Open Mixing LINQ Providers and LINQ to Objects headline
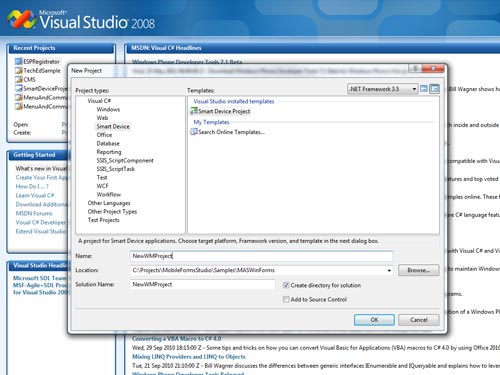Image resolution: width=500 pixels, height=375 pixels. pyautogui.click(x=189, y=357)
